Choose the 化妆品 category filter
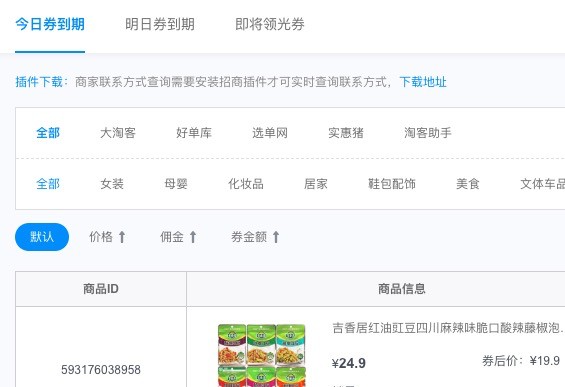The image size is (565, 387). pos(246,184)
